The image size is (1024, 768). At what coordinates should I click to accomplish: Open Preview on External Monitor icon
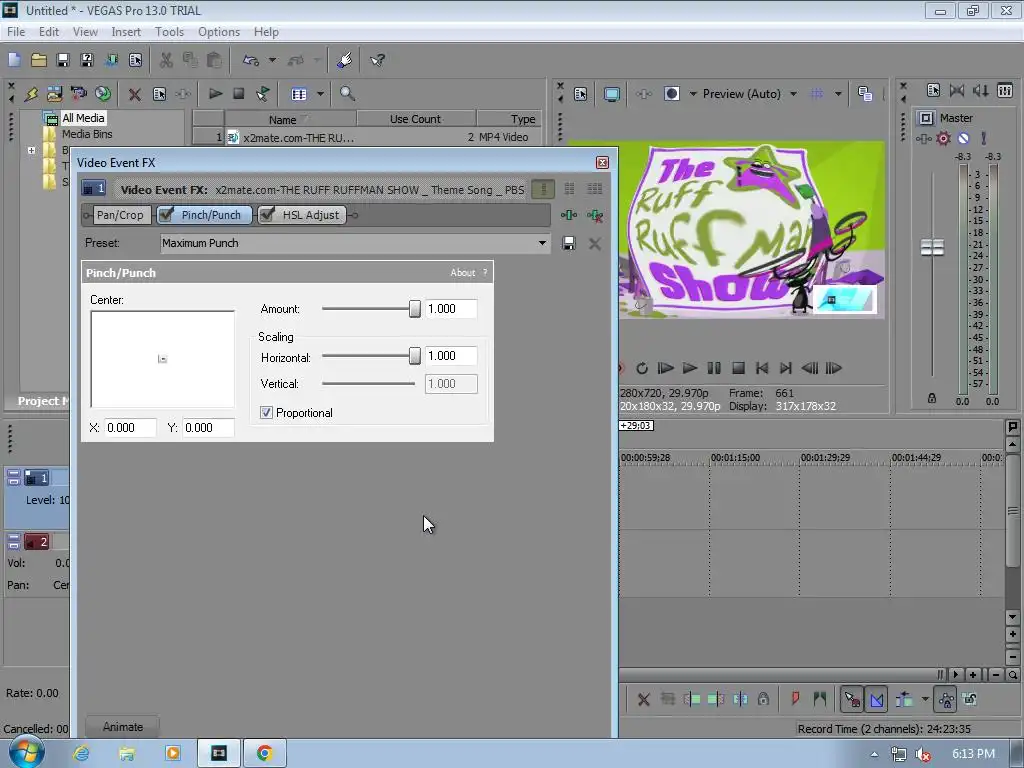point(611,94)
